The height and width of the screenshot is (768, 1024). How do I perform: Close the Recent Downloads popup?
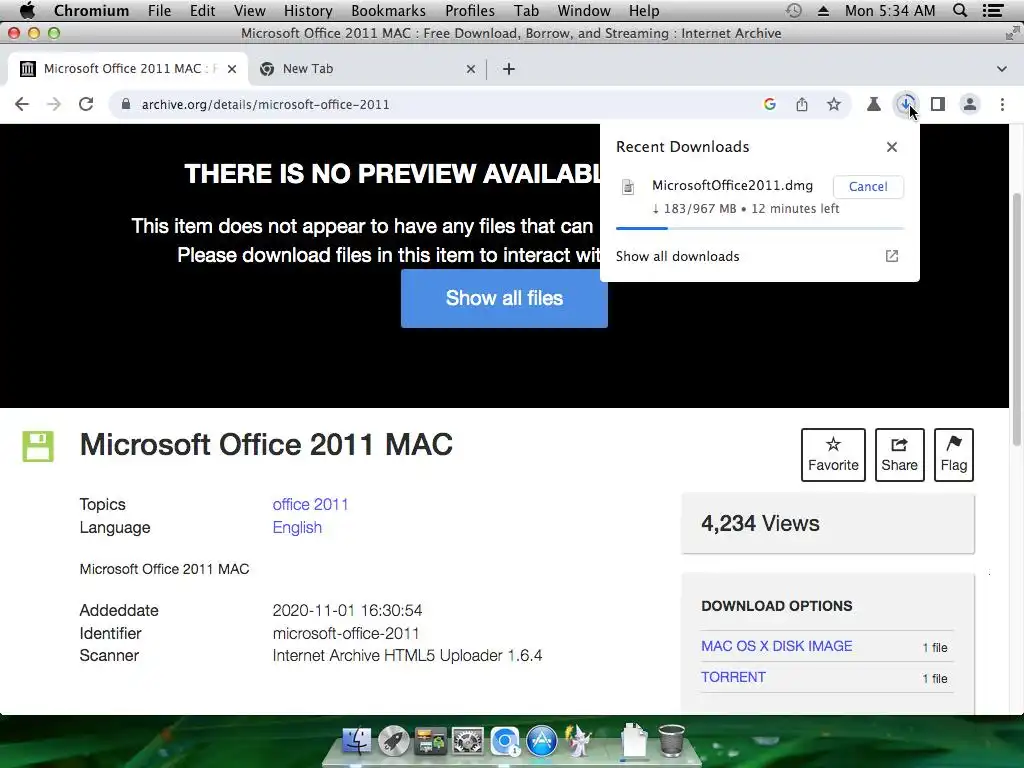click(x=892, y=147)
